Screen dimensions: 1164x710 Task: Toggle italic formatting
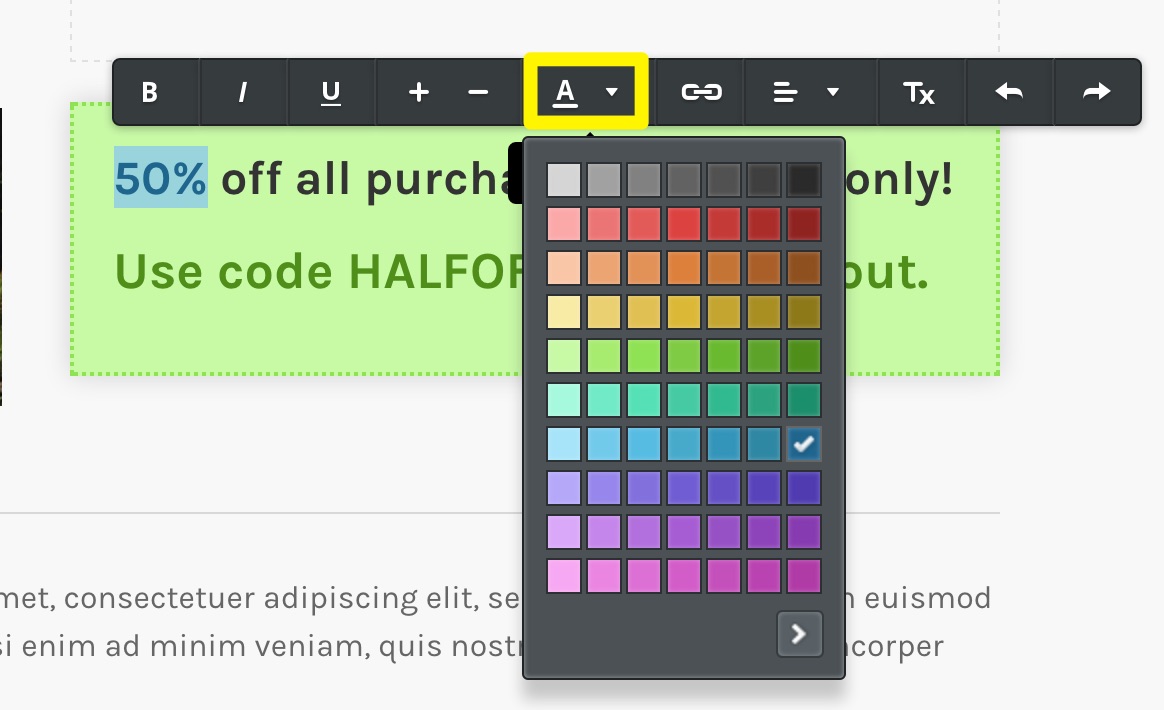pos(243,92)
